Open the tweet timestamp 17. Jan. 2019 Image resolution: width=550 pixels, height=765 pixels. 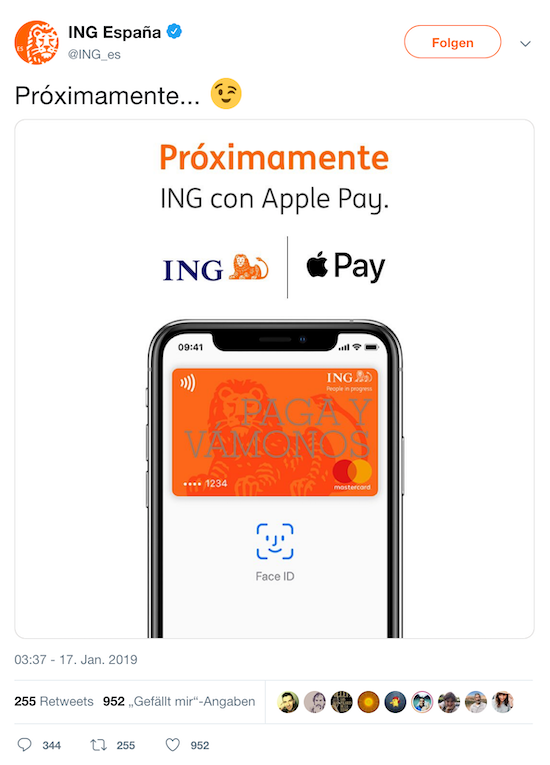click(76, 660)
